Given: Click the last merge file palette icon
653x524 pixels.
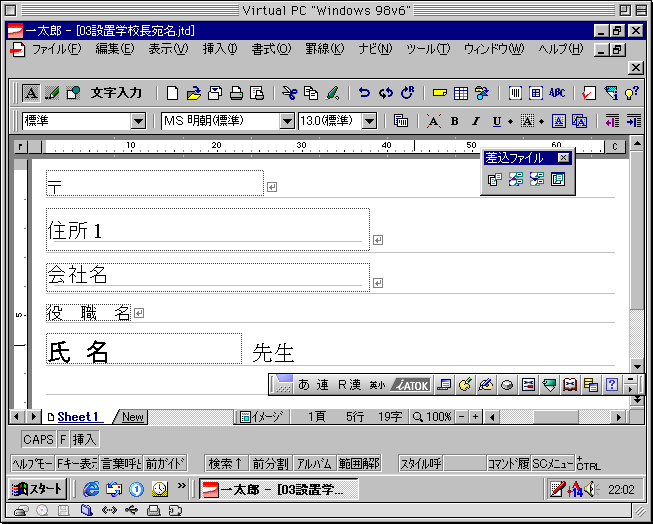Looking at the screenshot, I should pyautogui.click(x=558, y=180).
